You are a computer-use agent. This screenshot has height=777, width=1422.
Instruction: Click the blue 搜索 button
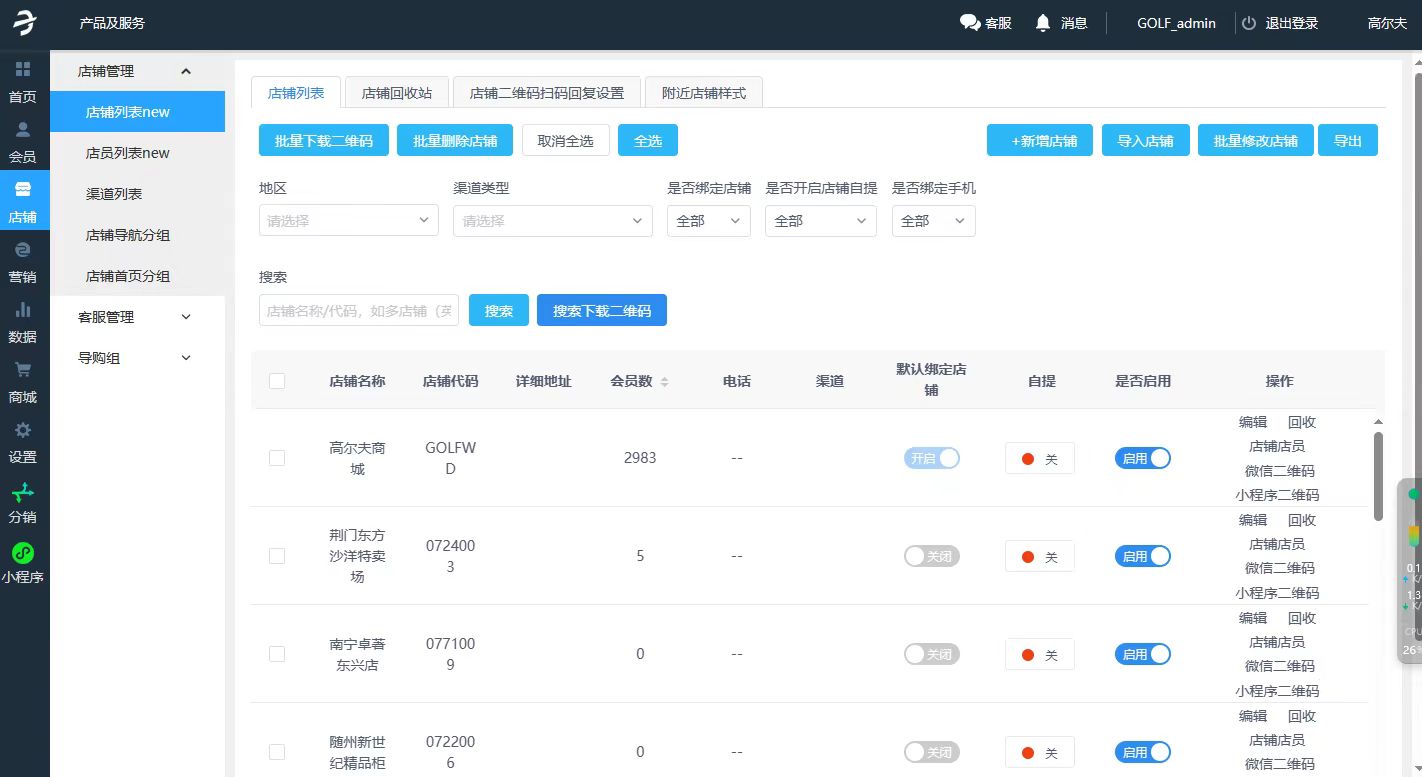(x=499, y=311)
